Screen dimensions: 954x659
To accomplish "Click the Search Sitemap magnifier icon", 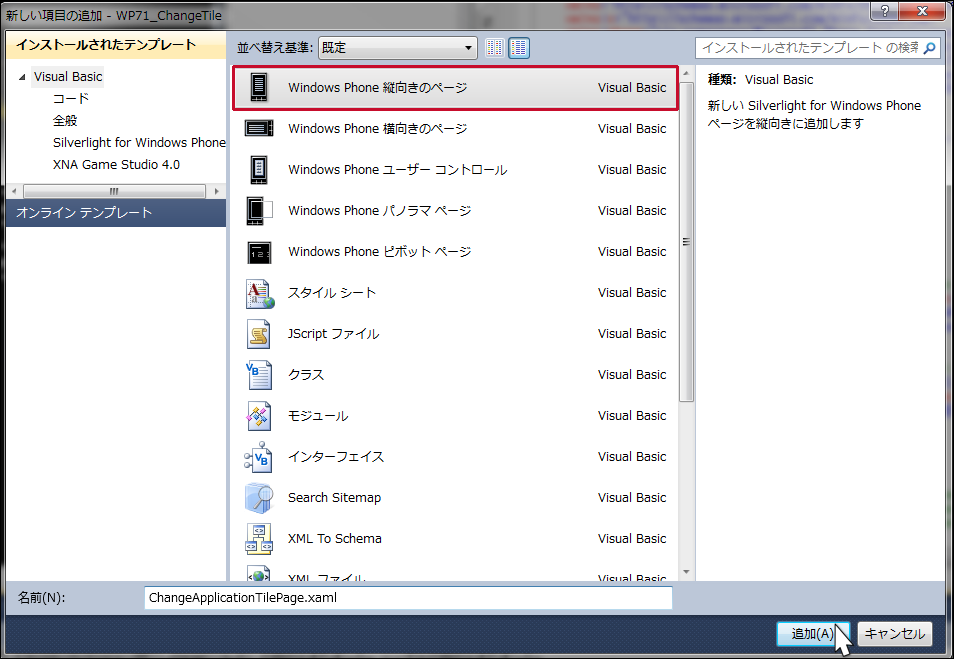I will 259,498.
